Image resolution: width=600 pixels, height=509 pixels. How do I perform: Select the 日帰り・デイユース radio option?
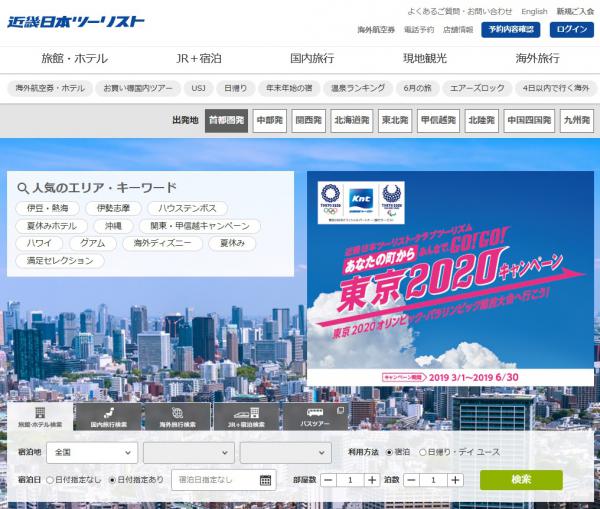click(x=423, y=452)
